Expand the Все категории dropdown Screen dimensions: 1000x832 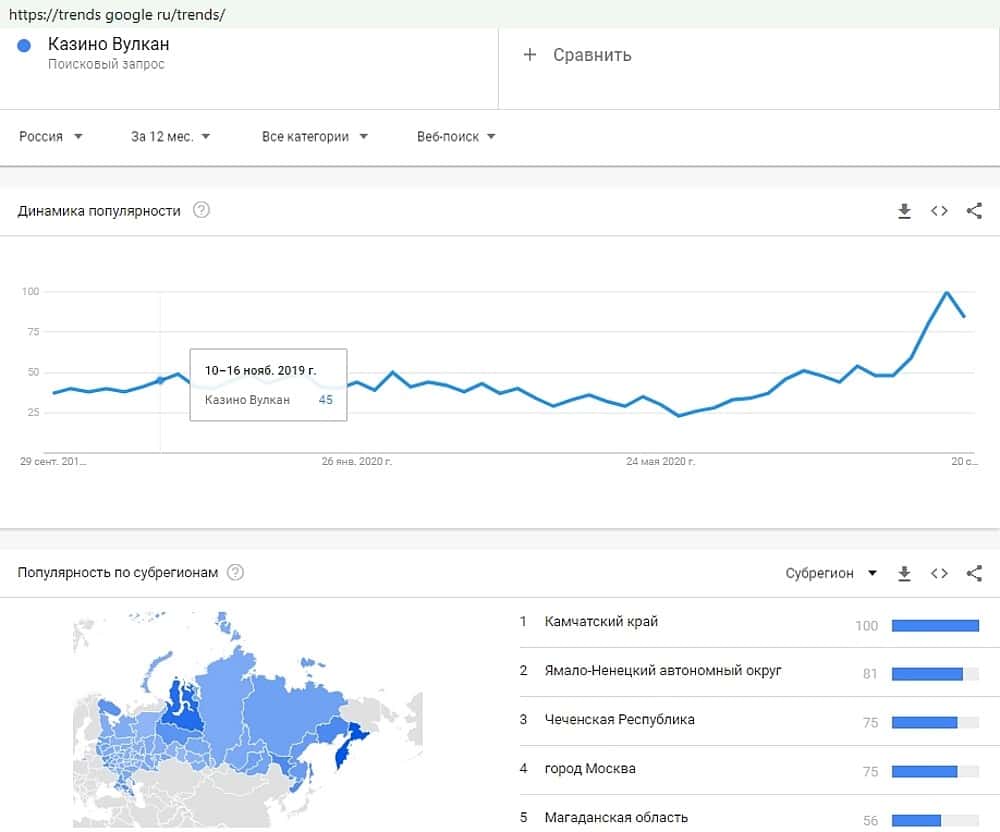coord(315,137)
